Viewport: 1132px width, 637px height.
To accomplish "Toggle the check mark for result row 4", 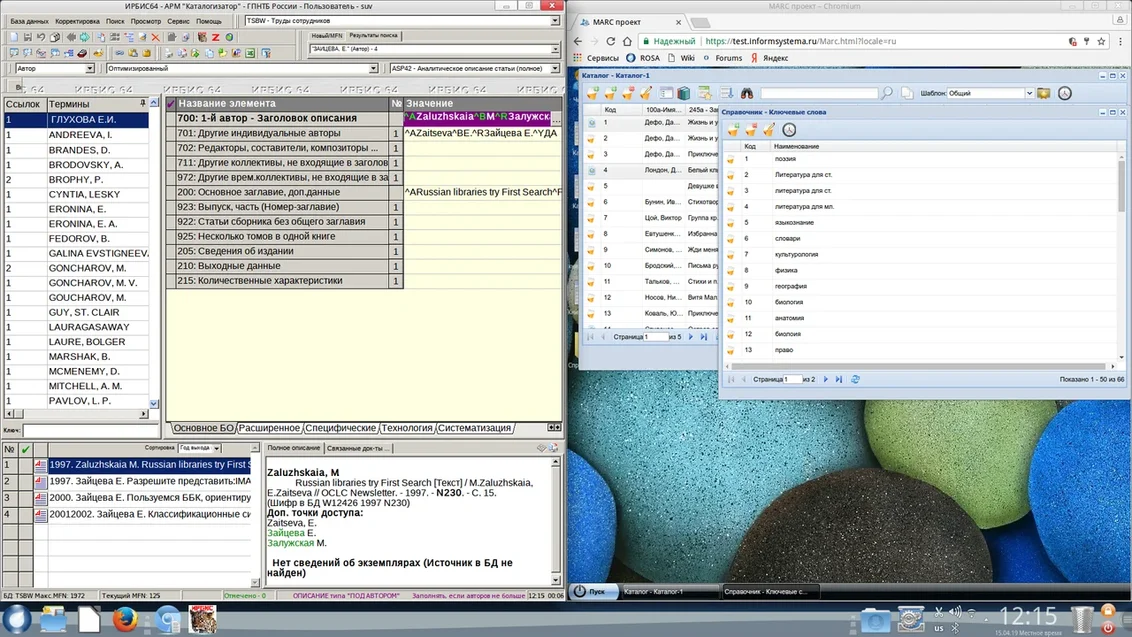I will (25, 514).
